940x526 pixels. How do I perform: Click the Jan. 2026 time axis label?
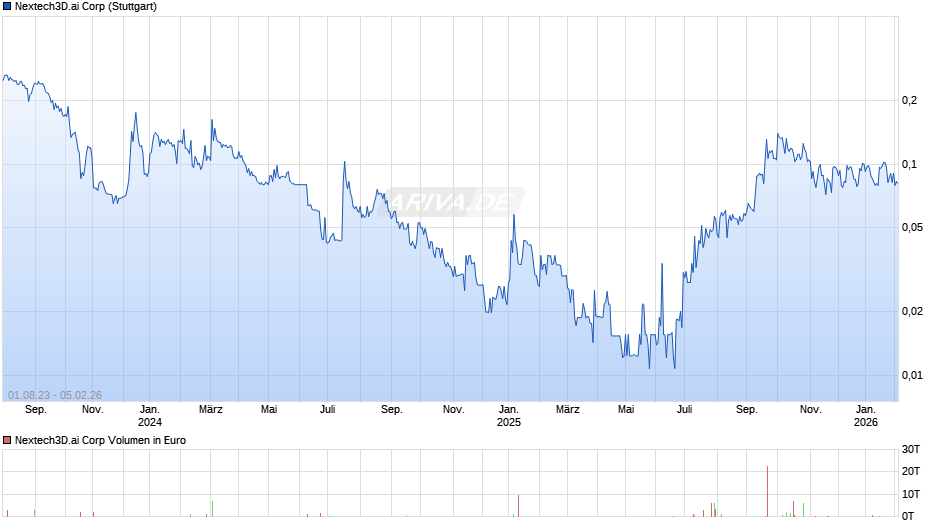pos(866,416)
